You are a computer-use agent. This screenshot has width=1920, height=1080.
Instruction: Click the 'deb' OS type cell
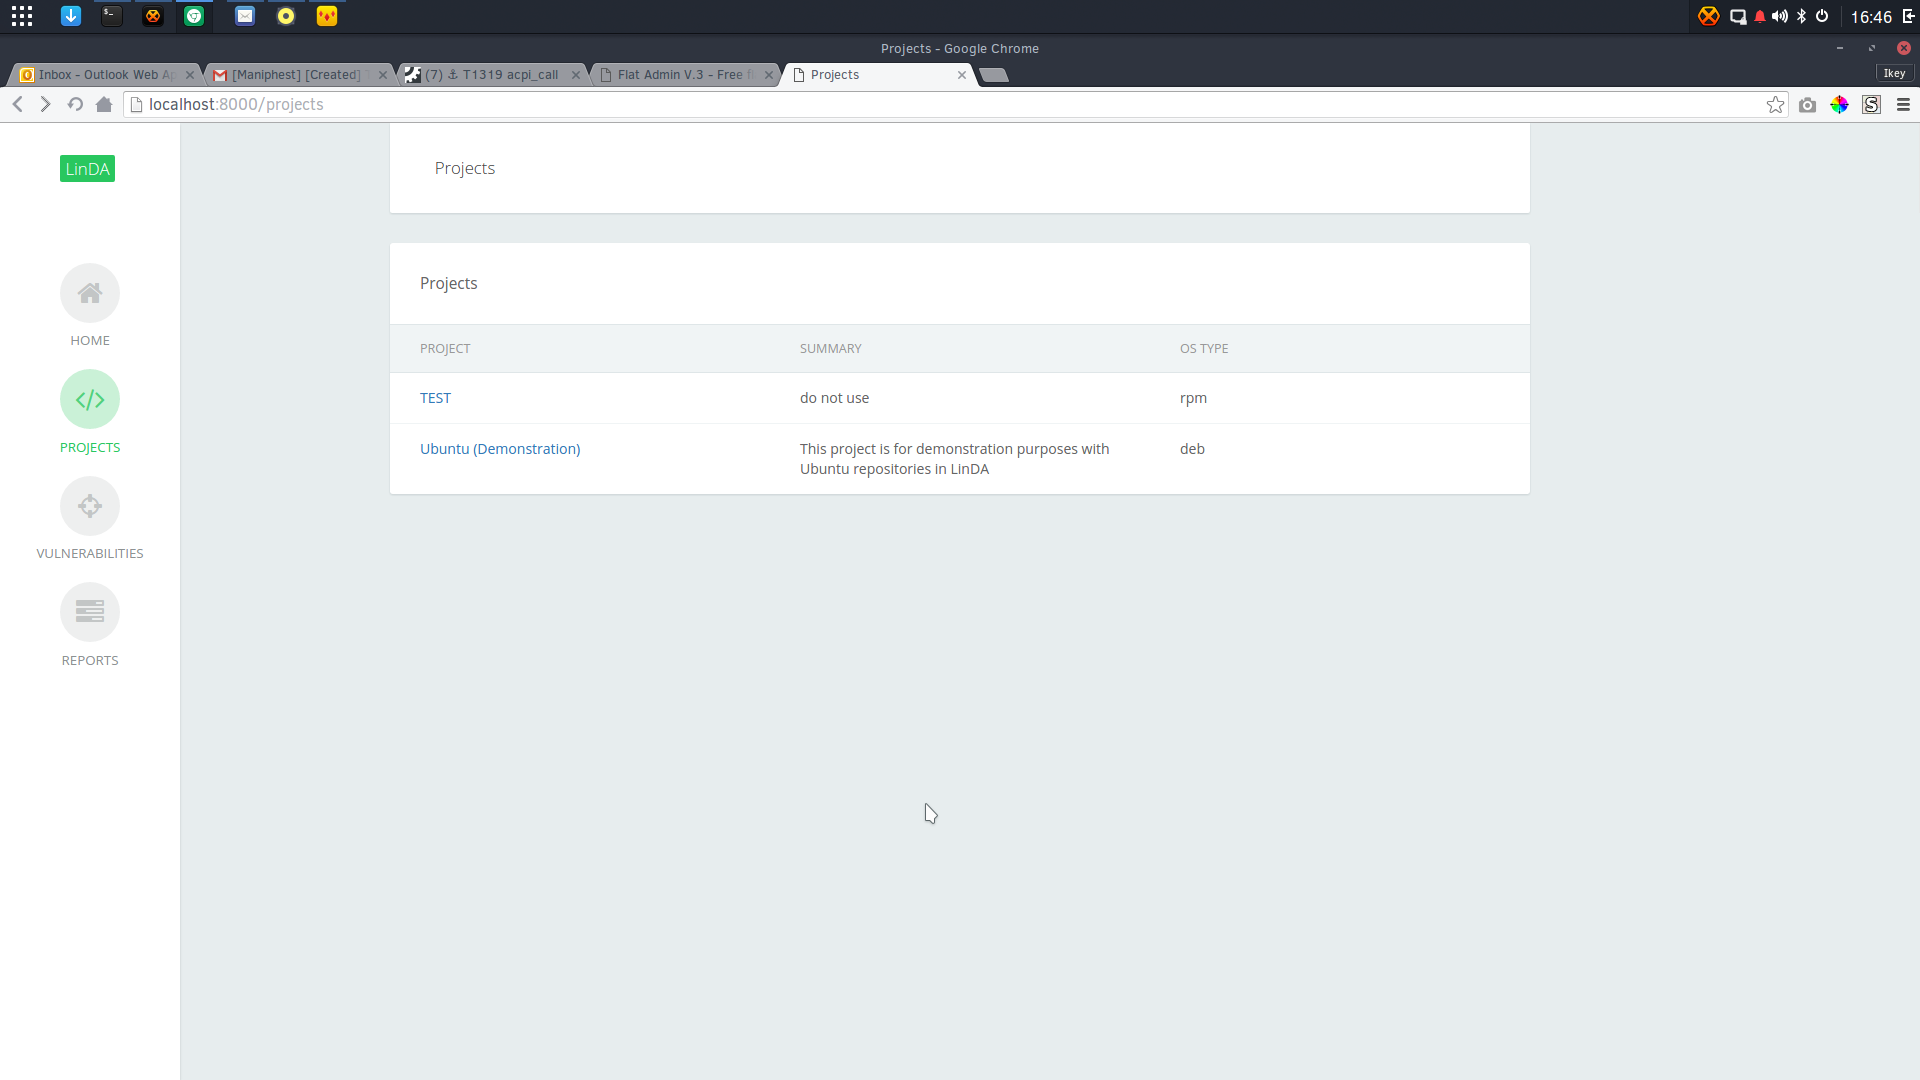click(x=1192, y=449)
